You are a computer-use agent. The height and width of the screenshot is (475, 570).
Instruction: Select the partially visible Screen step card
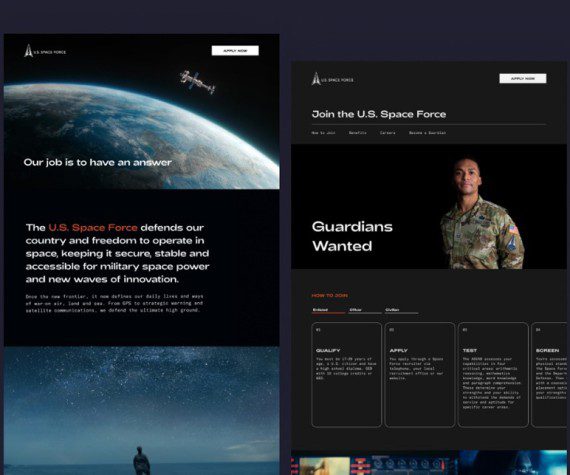pyautogui.click(x=549, y=375)
